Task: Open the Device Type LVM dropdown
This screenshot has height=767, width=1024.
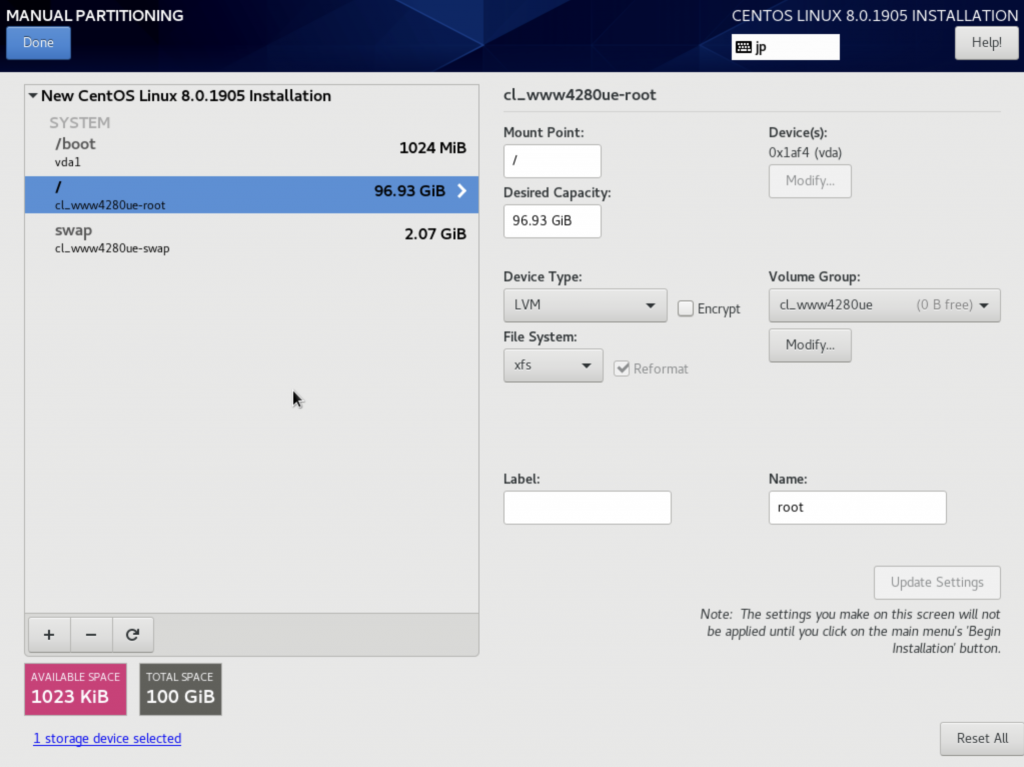Action: 585,305
